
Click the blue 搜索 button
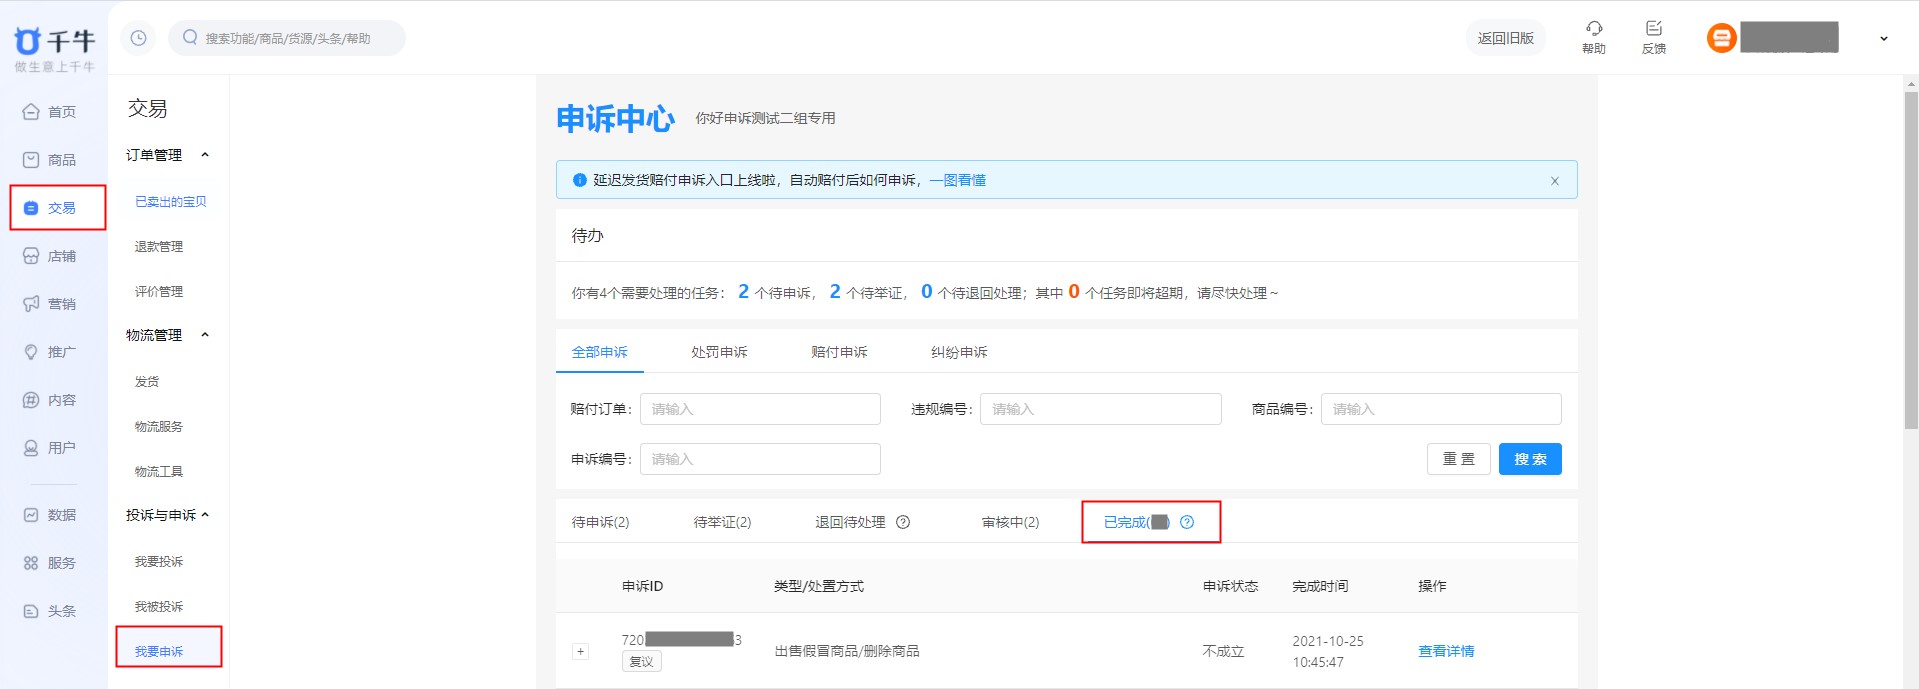point(1529,459)
